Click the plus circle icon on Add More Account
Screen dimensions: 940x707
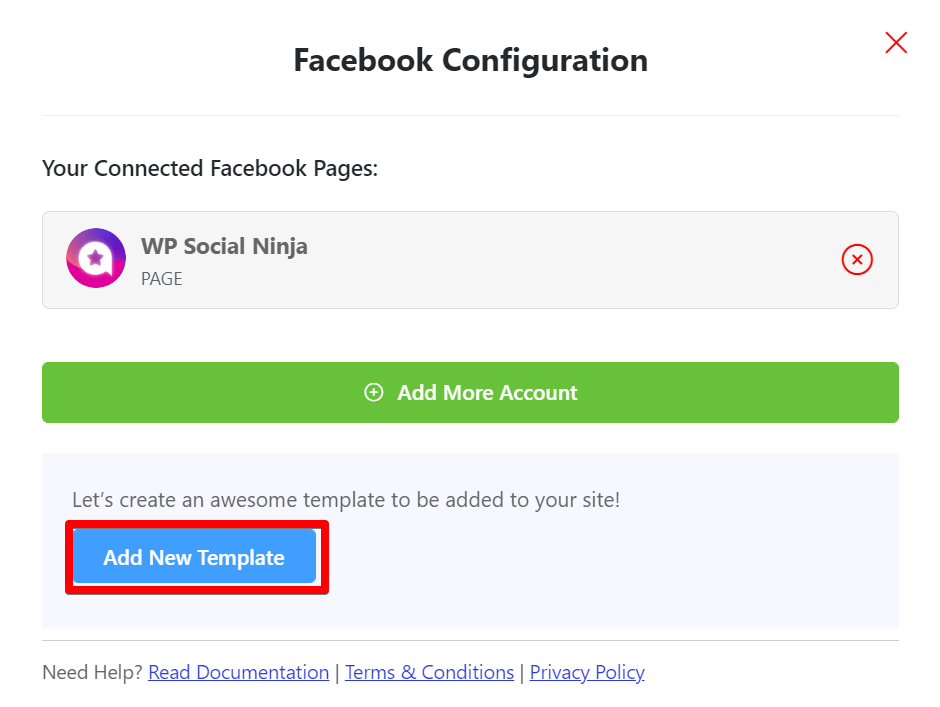pos(373,393)
